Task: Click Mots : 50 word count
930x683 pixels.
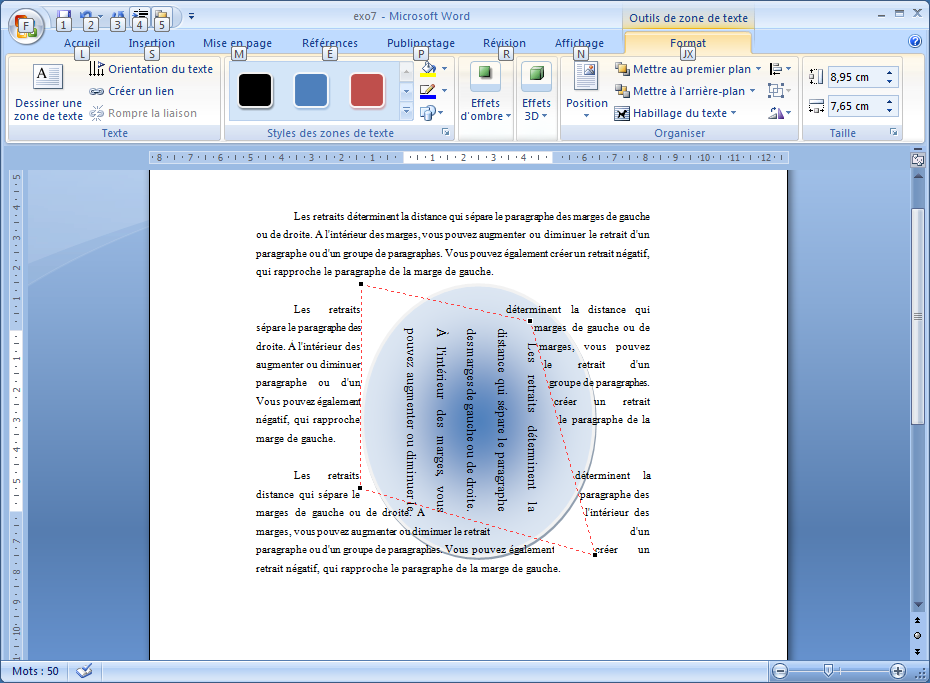Action: (36, 671)
